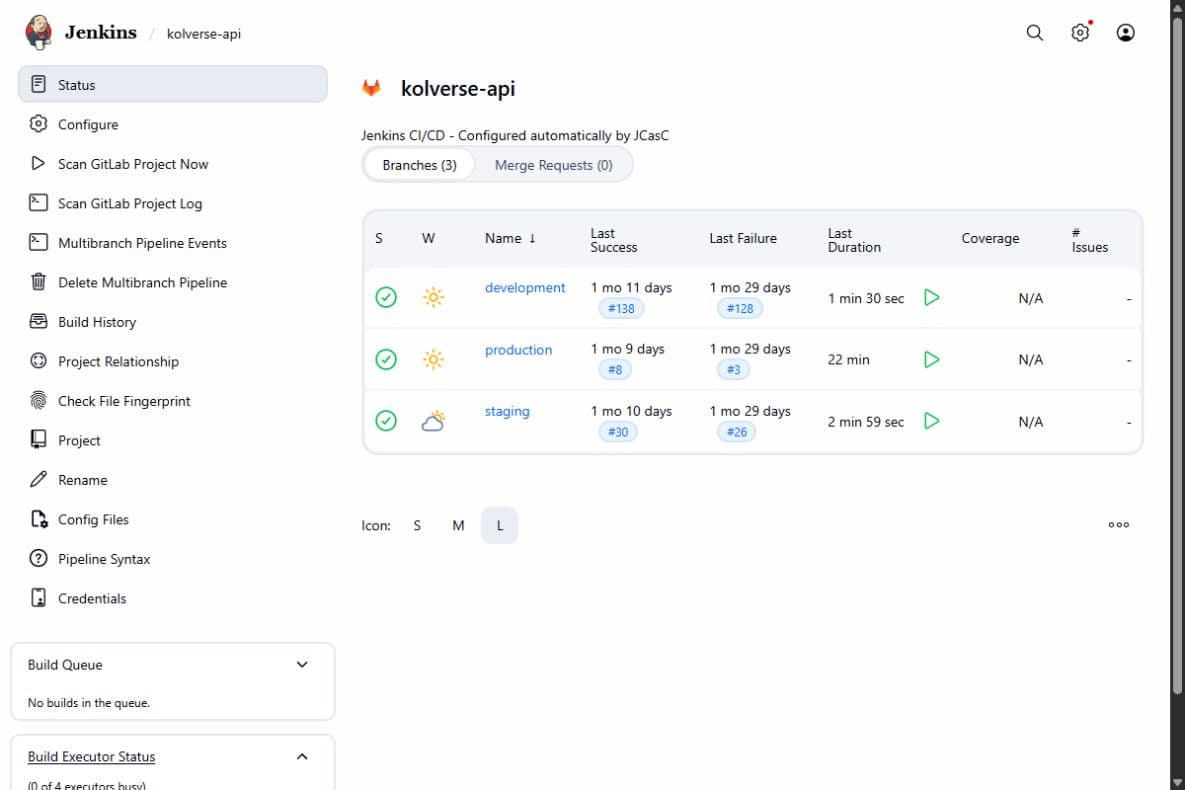The image size is (1185, 790).
Task: Open the production branch link
Action: pos(518,349)
